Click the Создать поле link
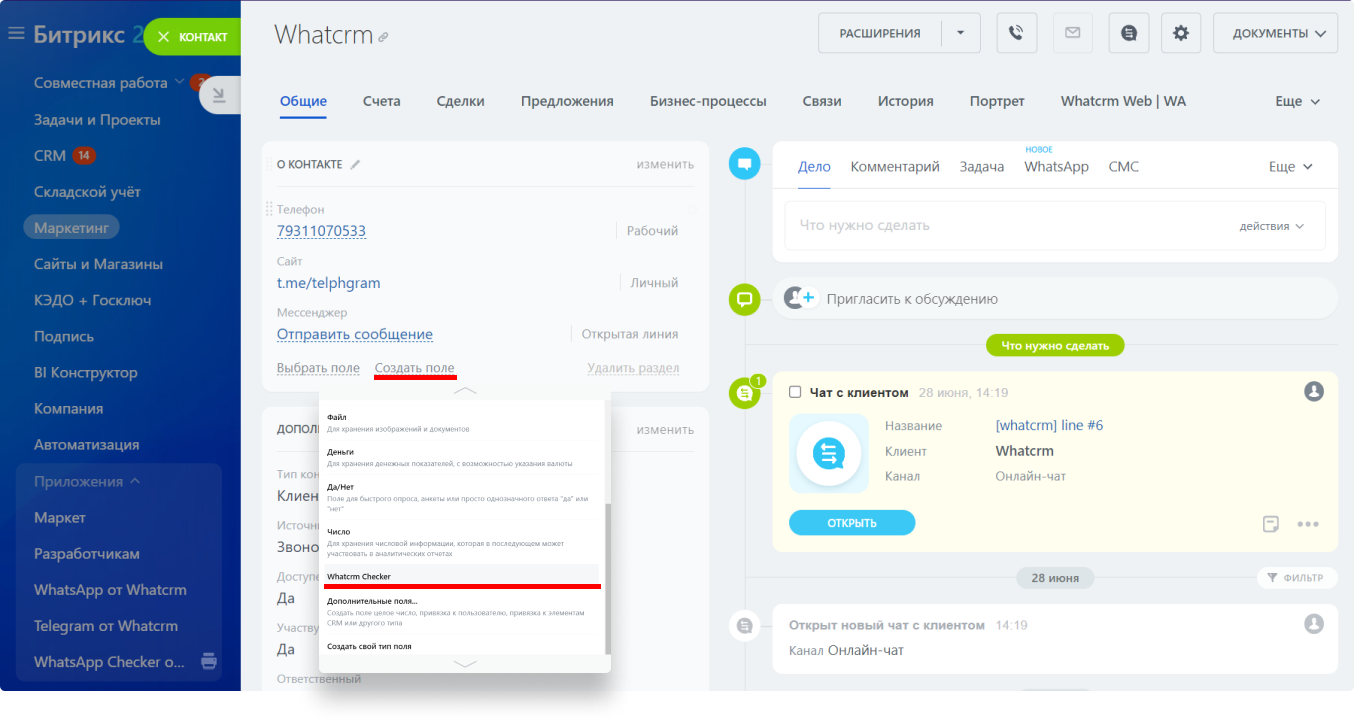Image resolution: width=1354 pixels, height=723 pixels. pyautogui.click(x=415, y=368)
